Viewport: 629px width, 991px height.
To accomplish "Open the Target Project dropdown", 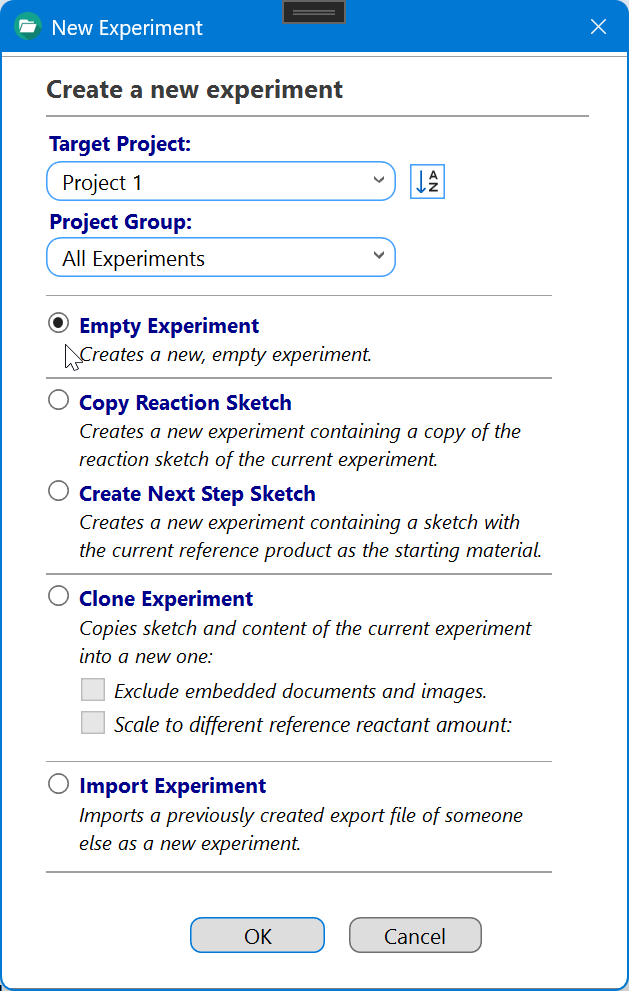I will pos(220,182).
